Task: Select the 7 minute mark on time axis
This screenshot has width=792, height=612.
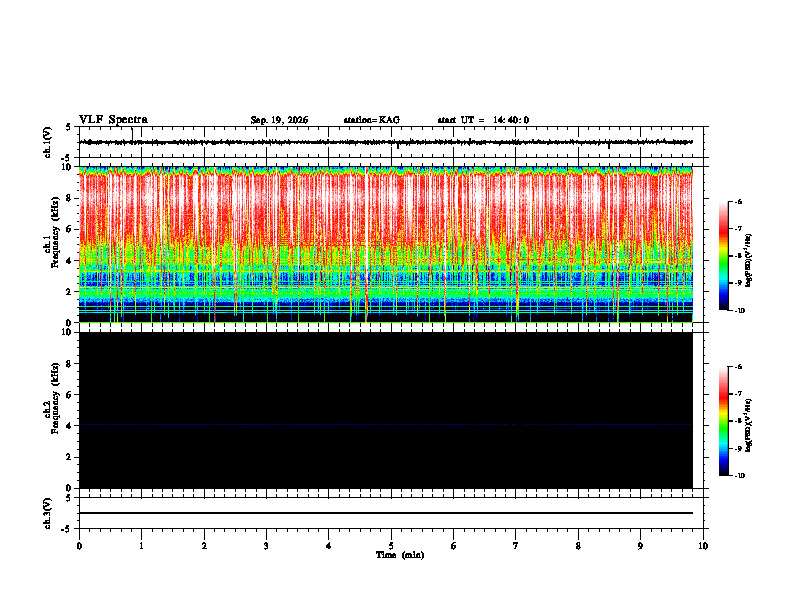Action: click(x=516, y=546)
